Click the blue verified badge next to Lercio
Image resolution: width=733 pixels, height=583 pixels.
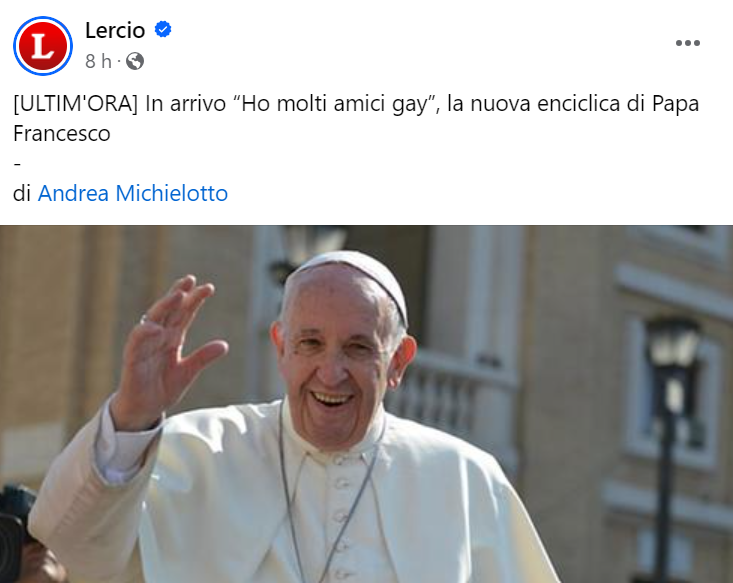[163, 30]
